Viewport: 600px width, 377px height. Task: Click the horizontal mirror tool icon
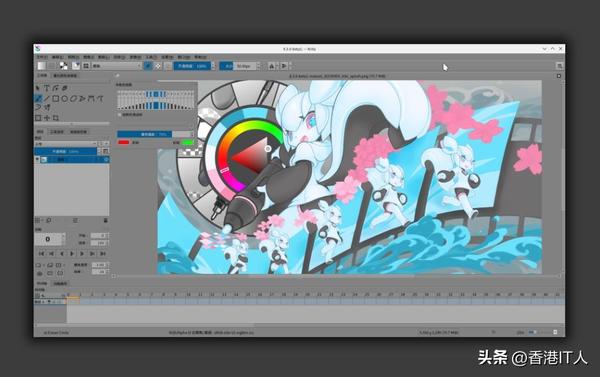tap(272, 66)
